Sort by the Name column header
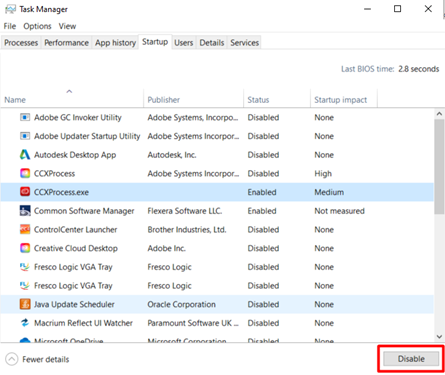445x375 pixels. pos(72,98)
